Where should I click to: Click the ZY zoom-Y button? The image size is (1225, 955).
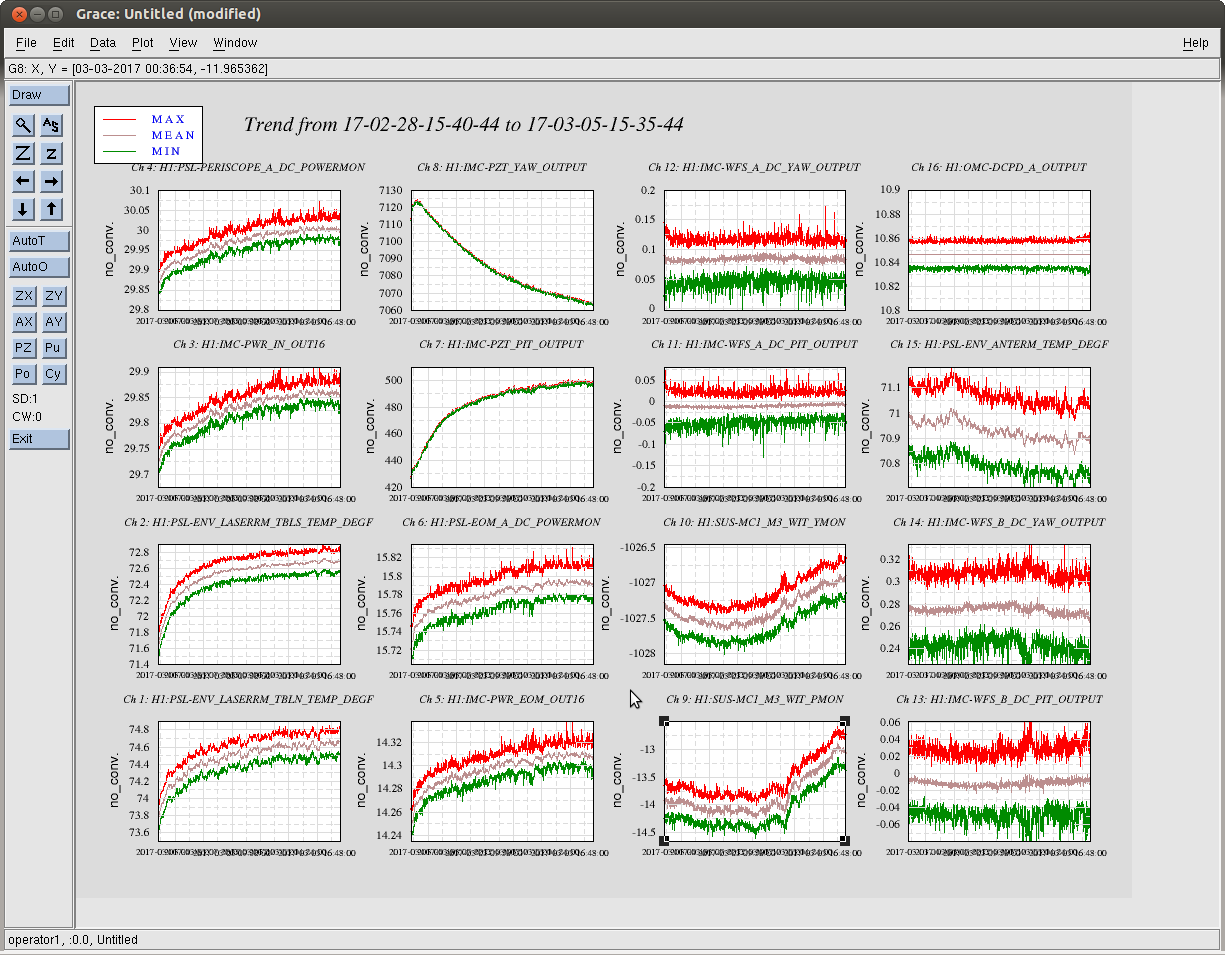[54, 295]
